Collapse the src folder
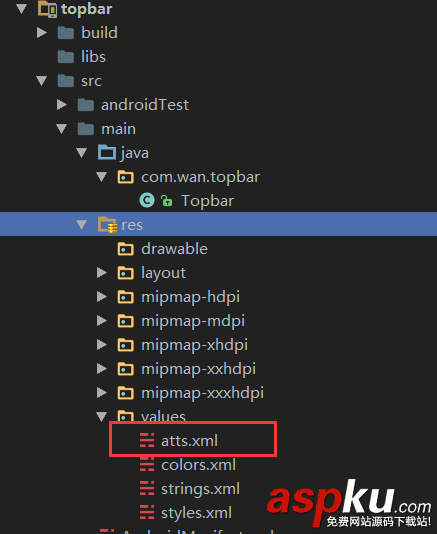Viewport: 437px width, 534px height. [42, 81]
